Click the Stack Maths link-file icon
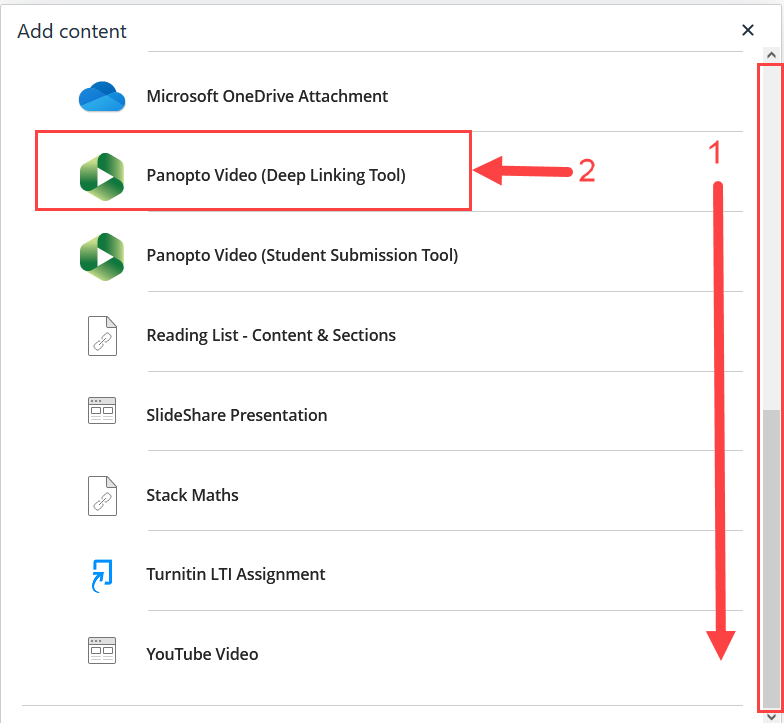The height and width of the screenshot is (723, 784). [x=102, y=496]
